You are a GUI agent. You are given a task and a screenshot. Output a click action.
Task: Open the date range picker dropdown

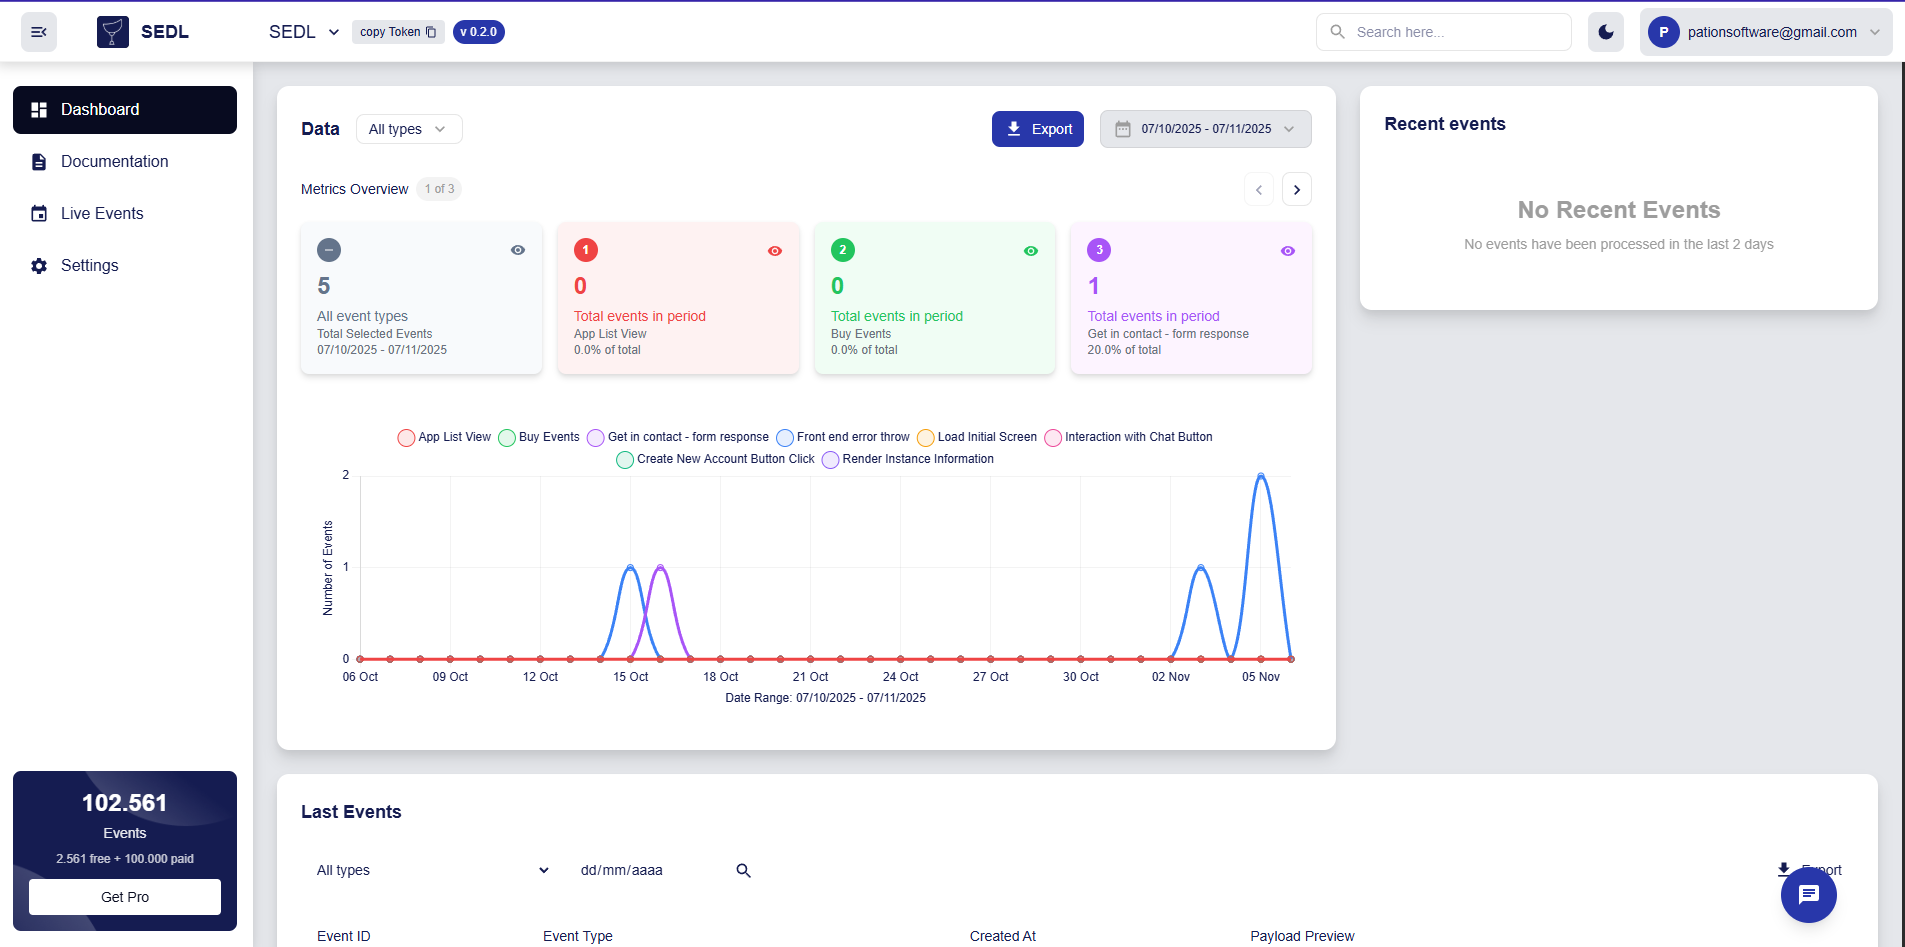point(1205,128)
